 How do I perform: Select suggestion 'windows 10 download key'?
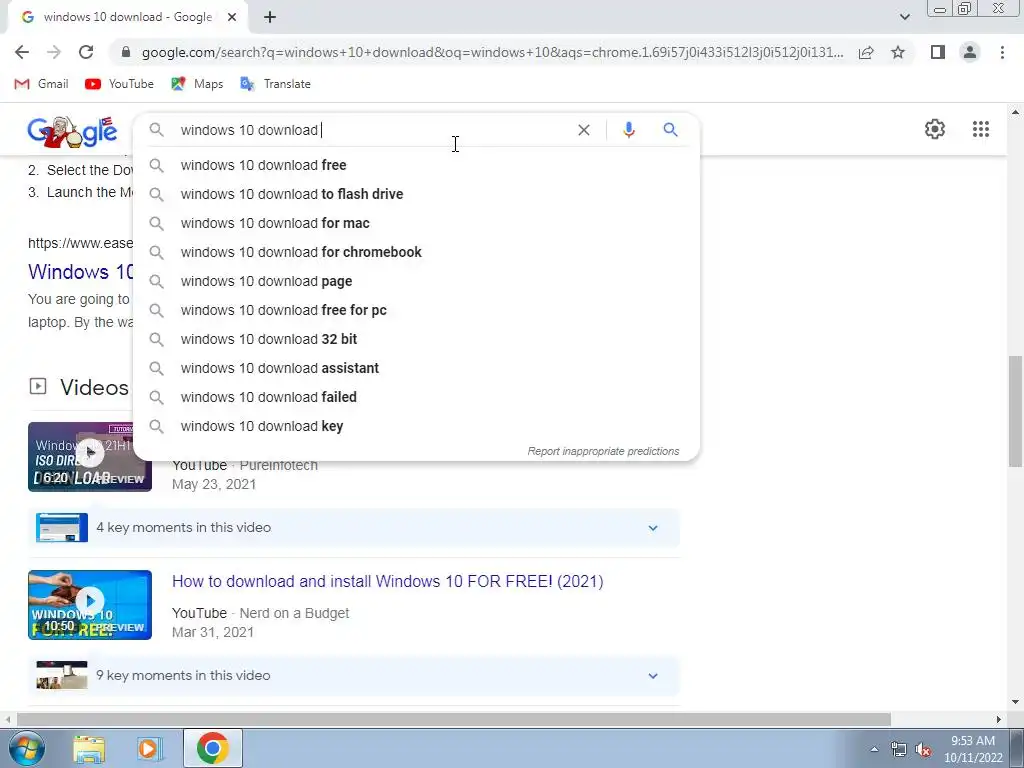pos(417,426)
